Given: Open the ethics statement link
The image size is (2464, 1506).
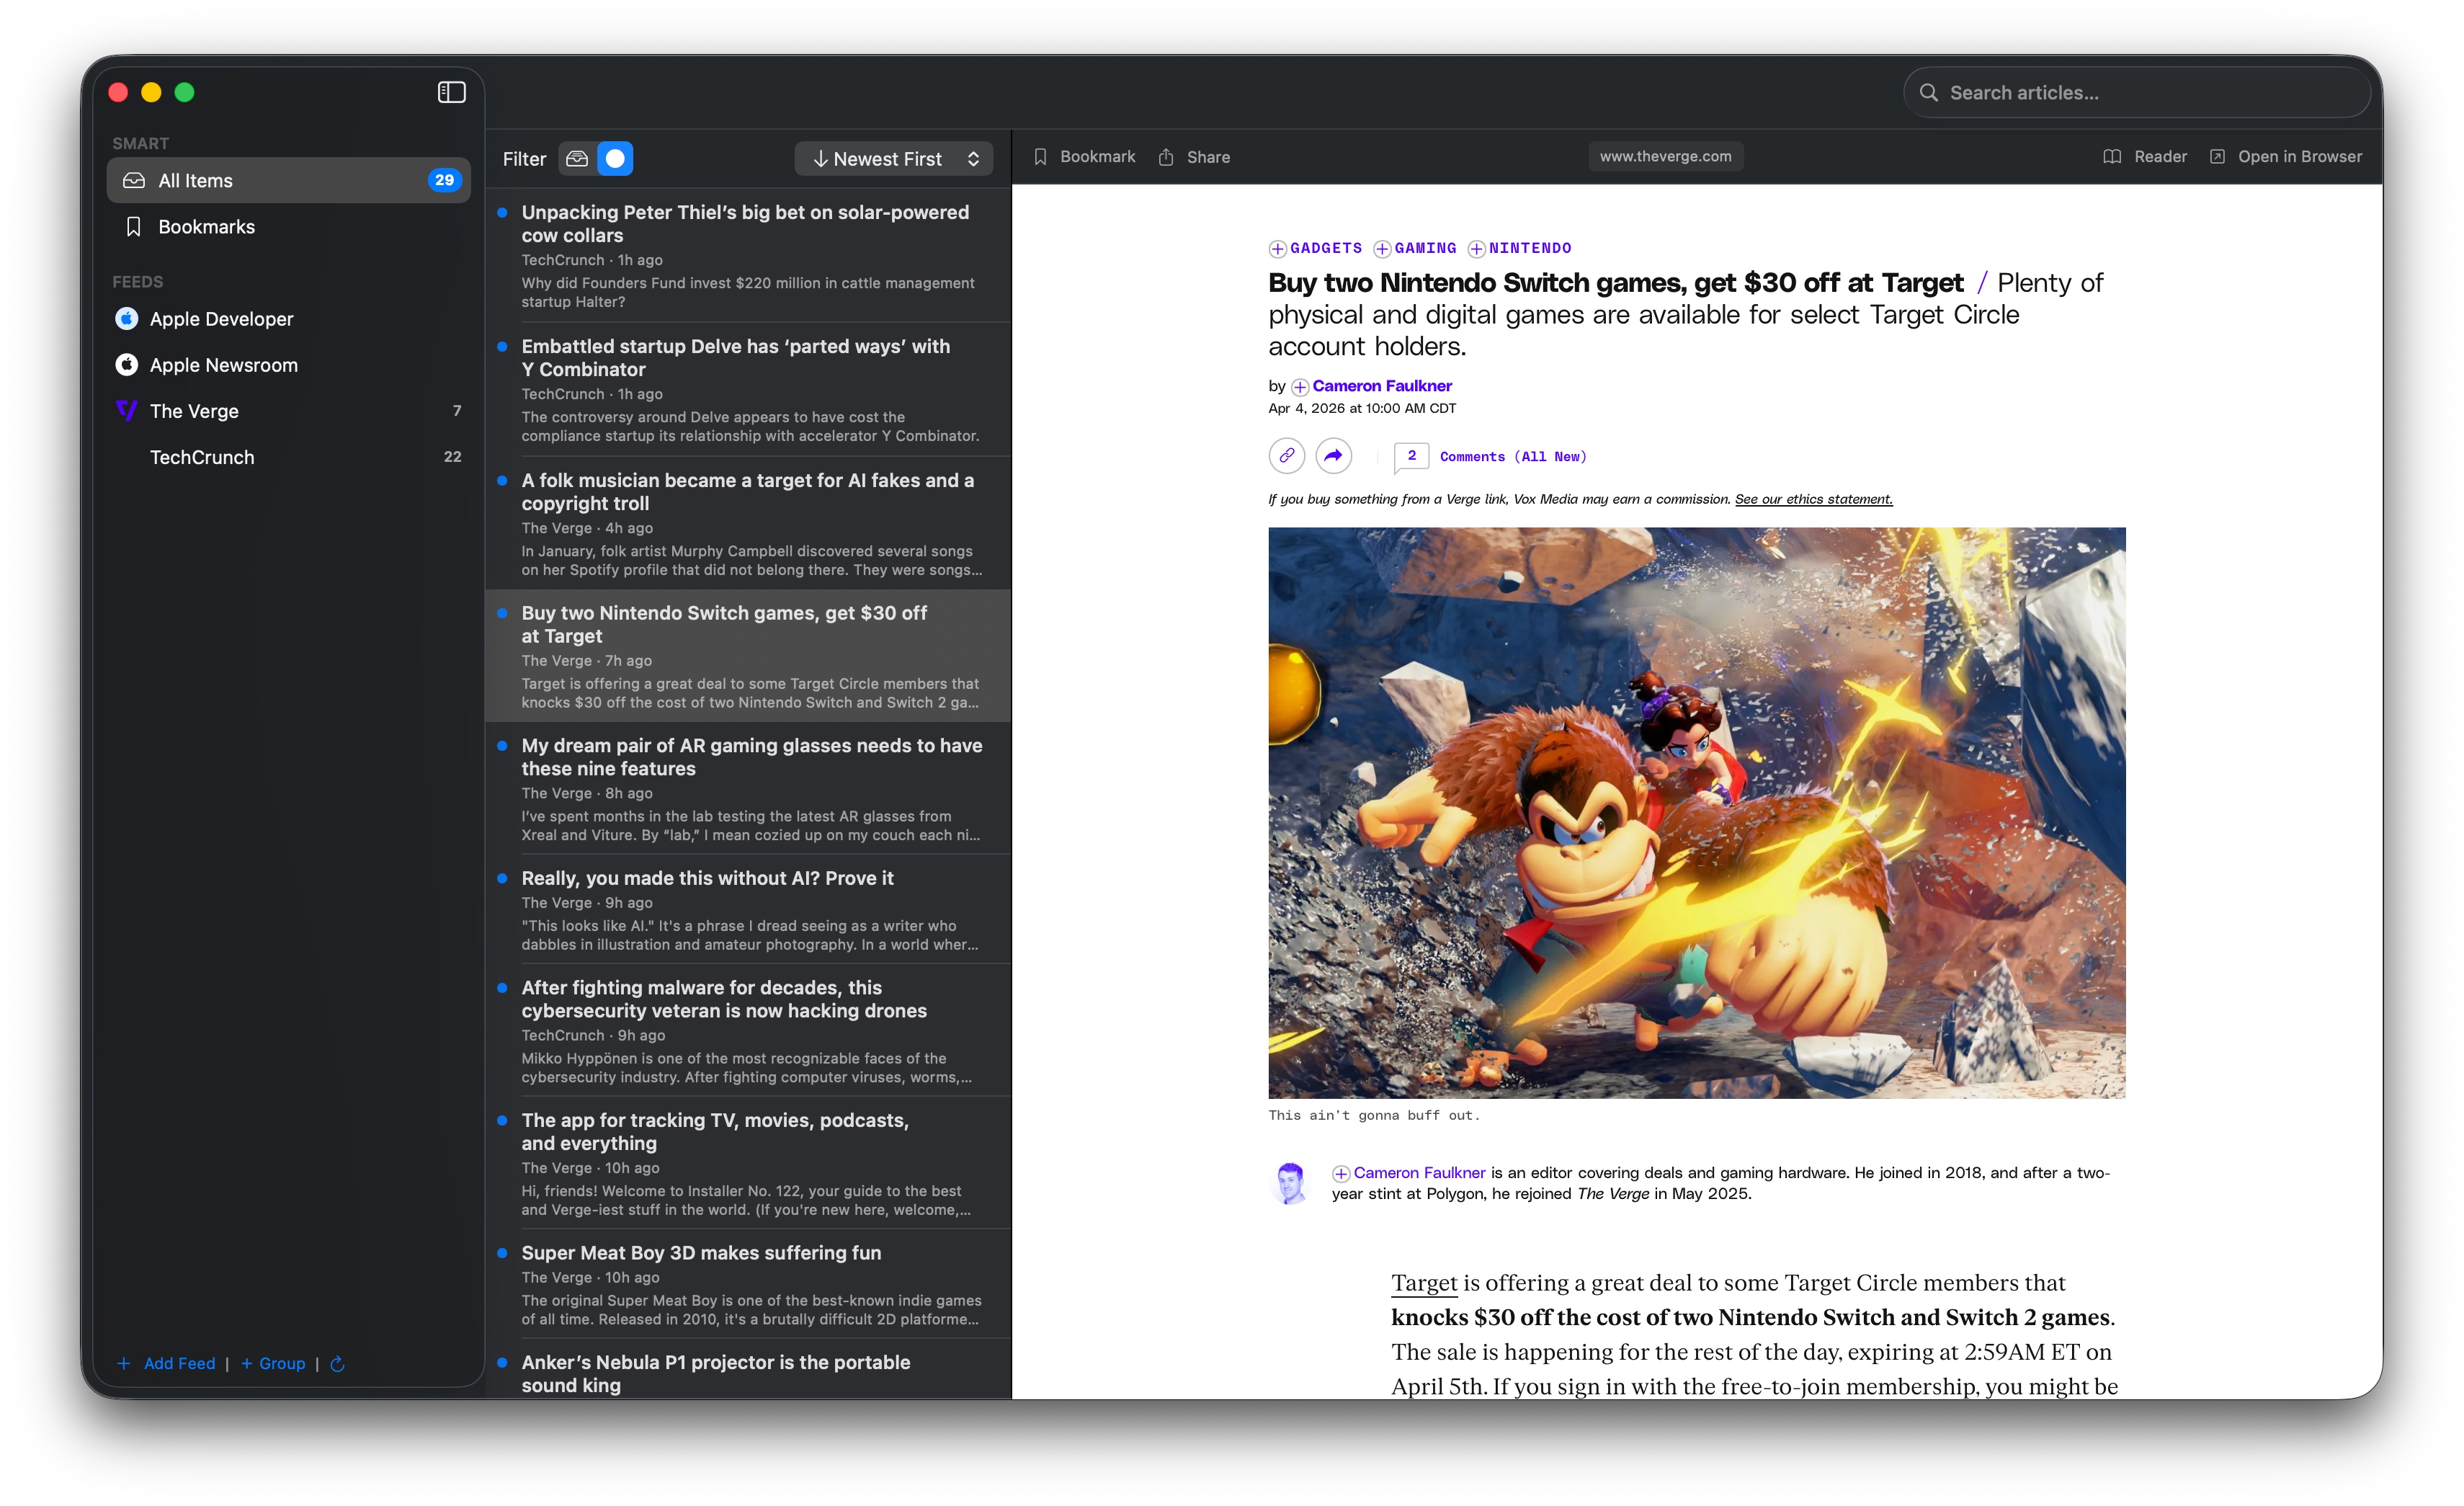Looking at the screenshot, I should coord(1813,499).
